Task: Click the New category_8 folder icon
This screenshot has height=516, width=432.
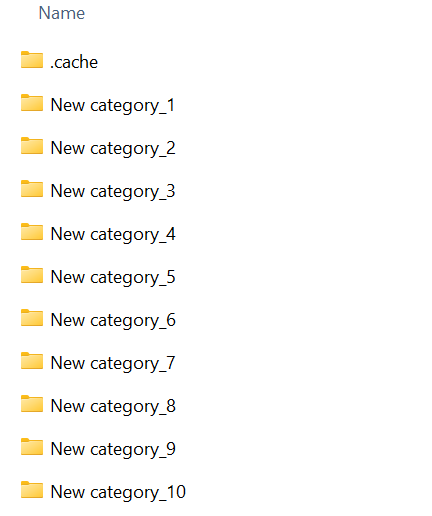Action: pos(32,404)
